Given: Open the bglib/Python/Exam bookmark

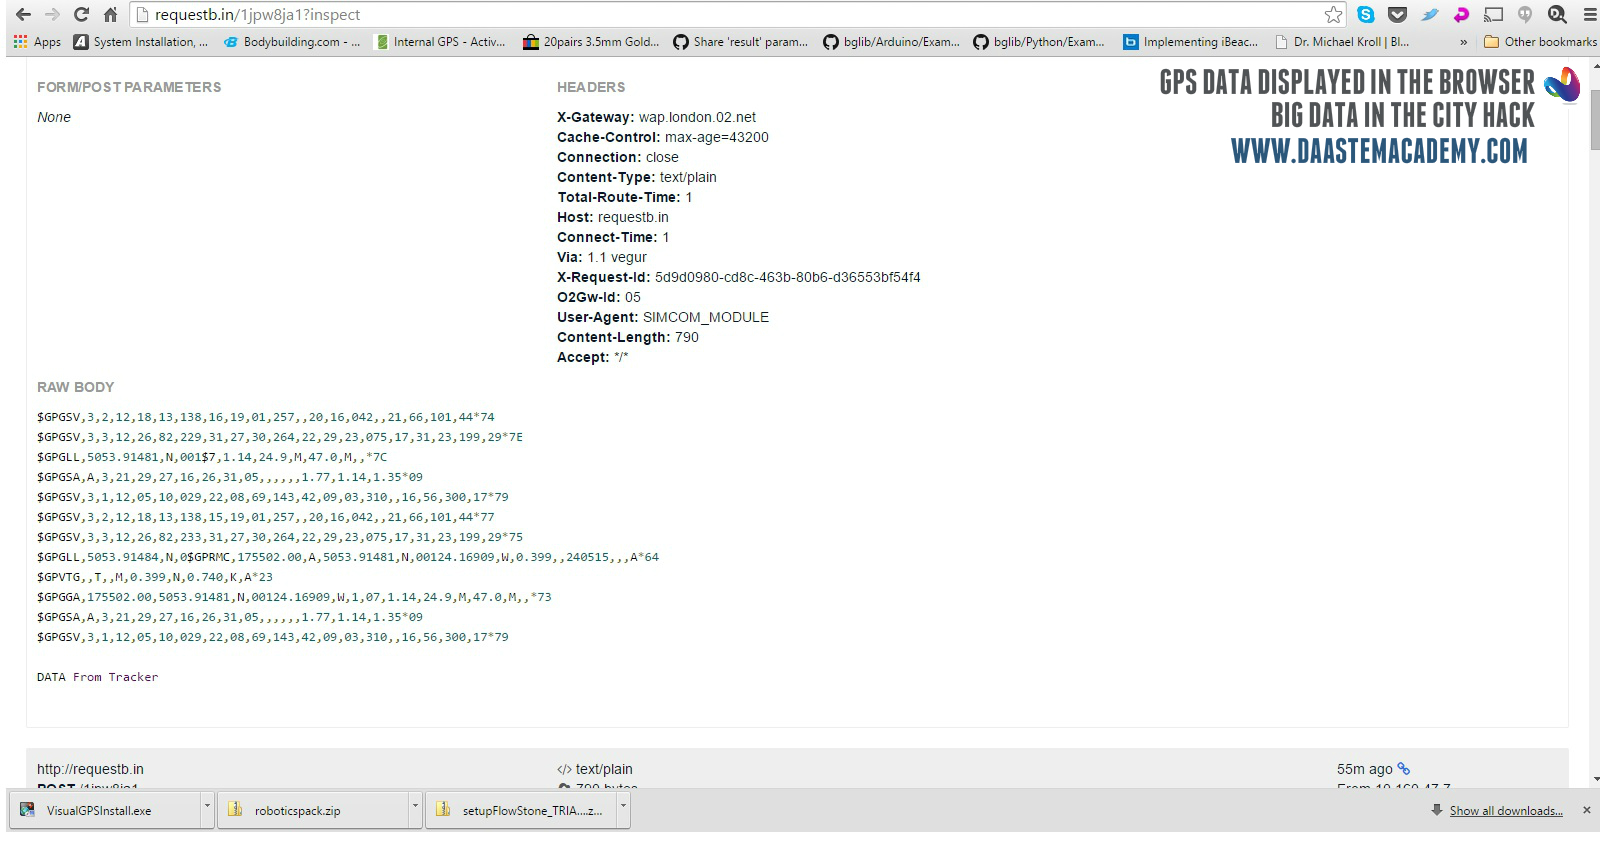Looking at the screenshot, I should 1039,42.
